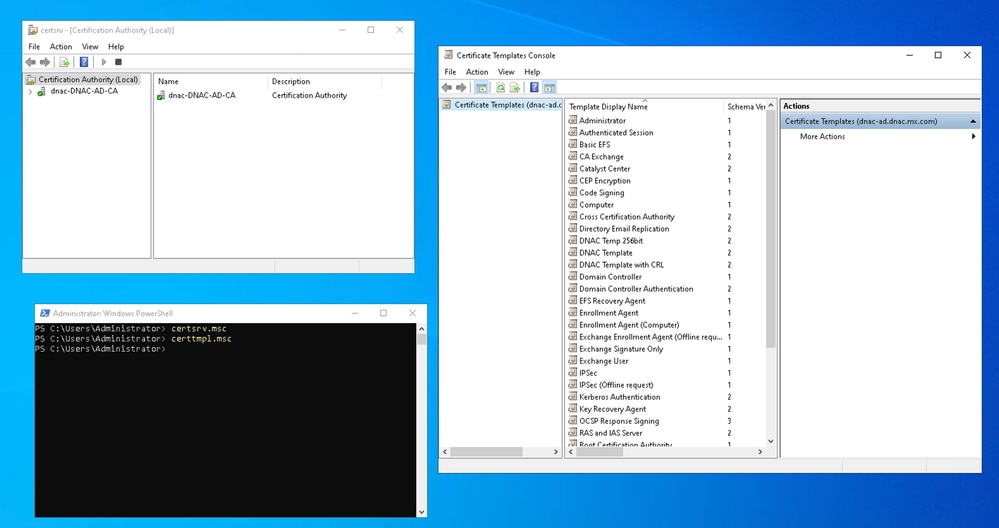The height and width of the screenshot is (528, 999).
Task: Collapse Certificate Templates section in Actions pane
Action: coord(973,122)
